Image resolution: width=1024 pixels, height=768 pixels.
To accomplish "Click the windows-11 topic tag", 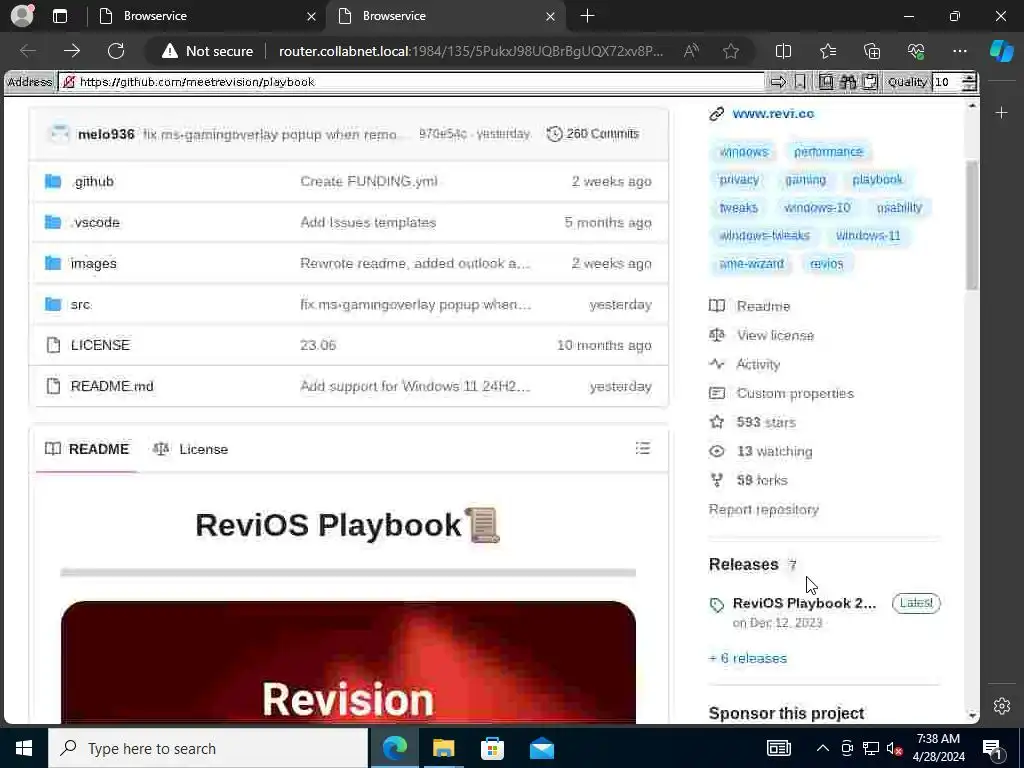I will click(868, 236).
